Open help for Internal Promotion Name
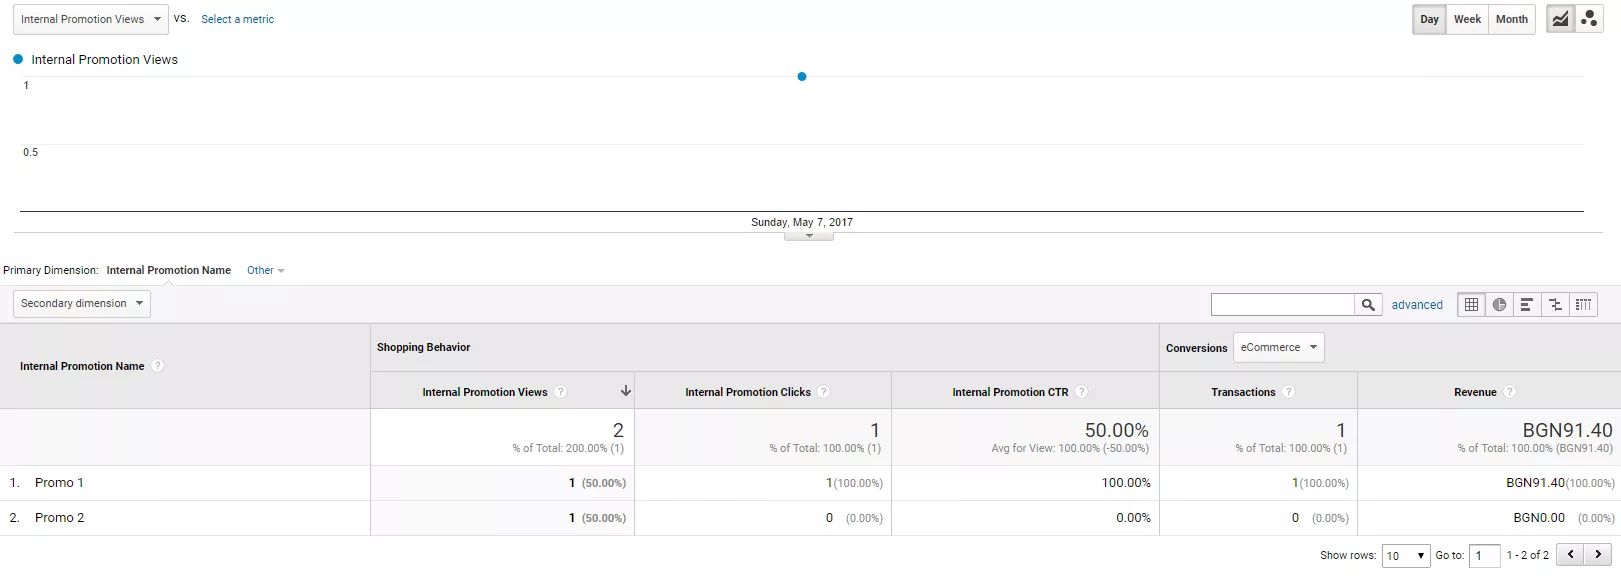The image size is (1621, 577). tap(158, 366)
